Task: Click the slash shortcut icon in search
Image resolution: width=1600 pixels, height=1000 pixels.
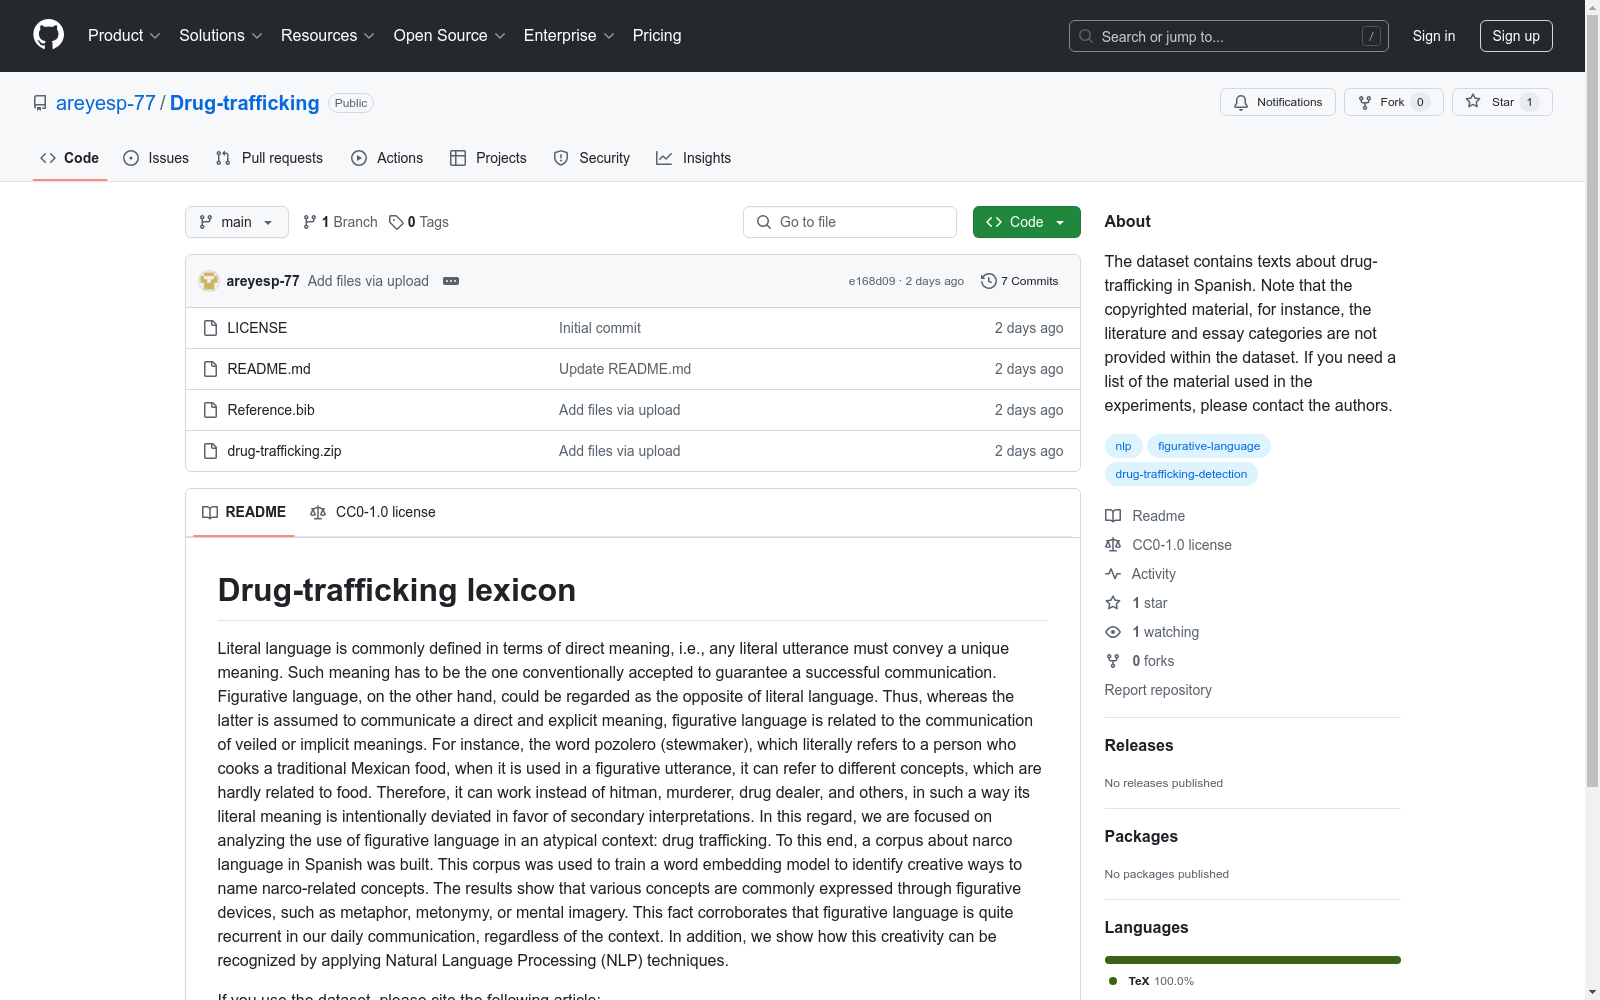Action: click(x=1371, y=36)
